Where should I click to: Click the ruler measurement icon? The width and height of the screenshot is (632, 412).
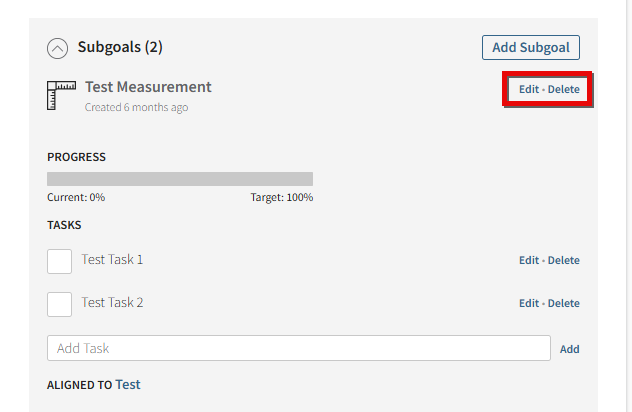(x=61, y=95)
